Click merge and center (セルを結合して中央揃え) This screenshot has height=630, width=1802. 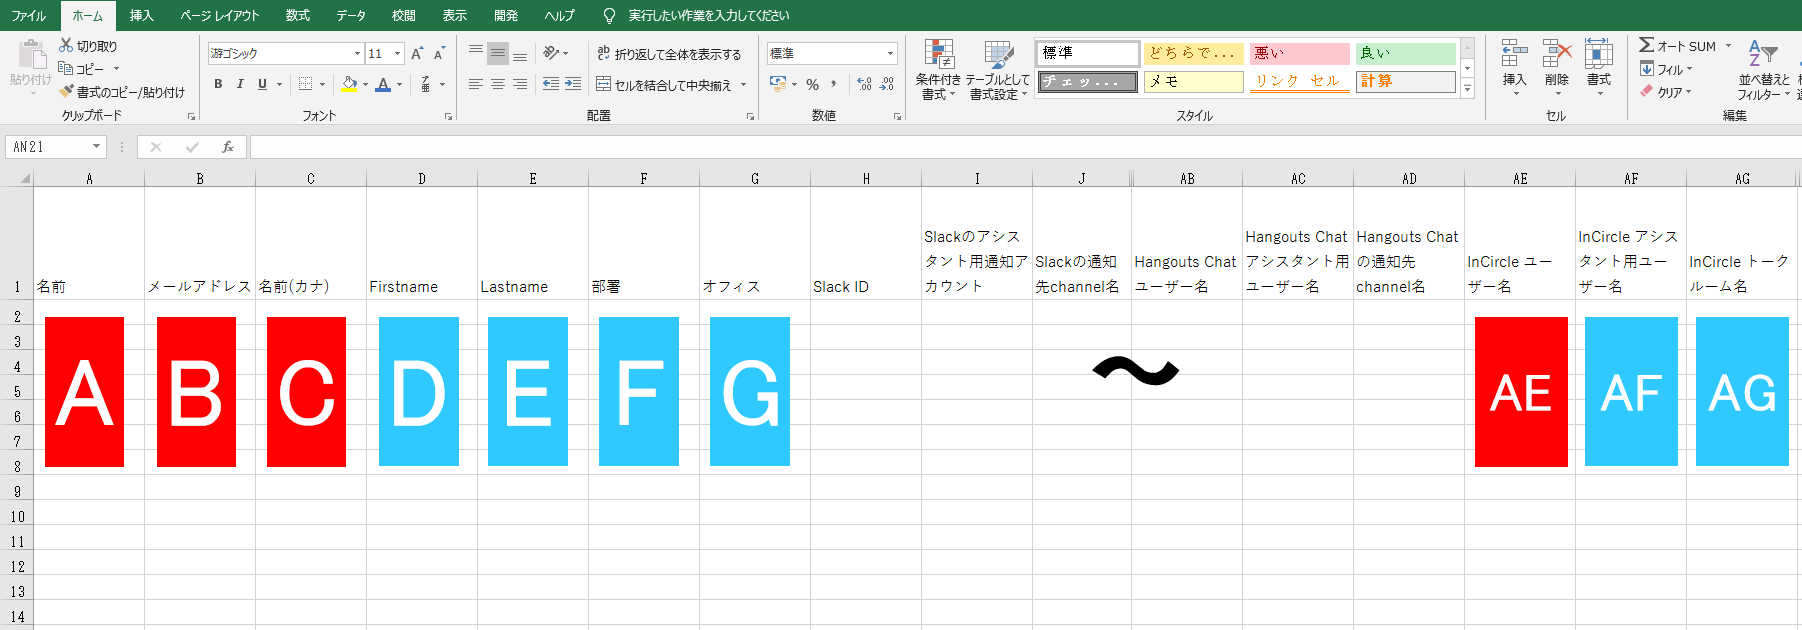click(x=671, y=85)
